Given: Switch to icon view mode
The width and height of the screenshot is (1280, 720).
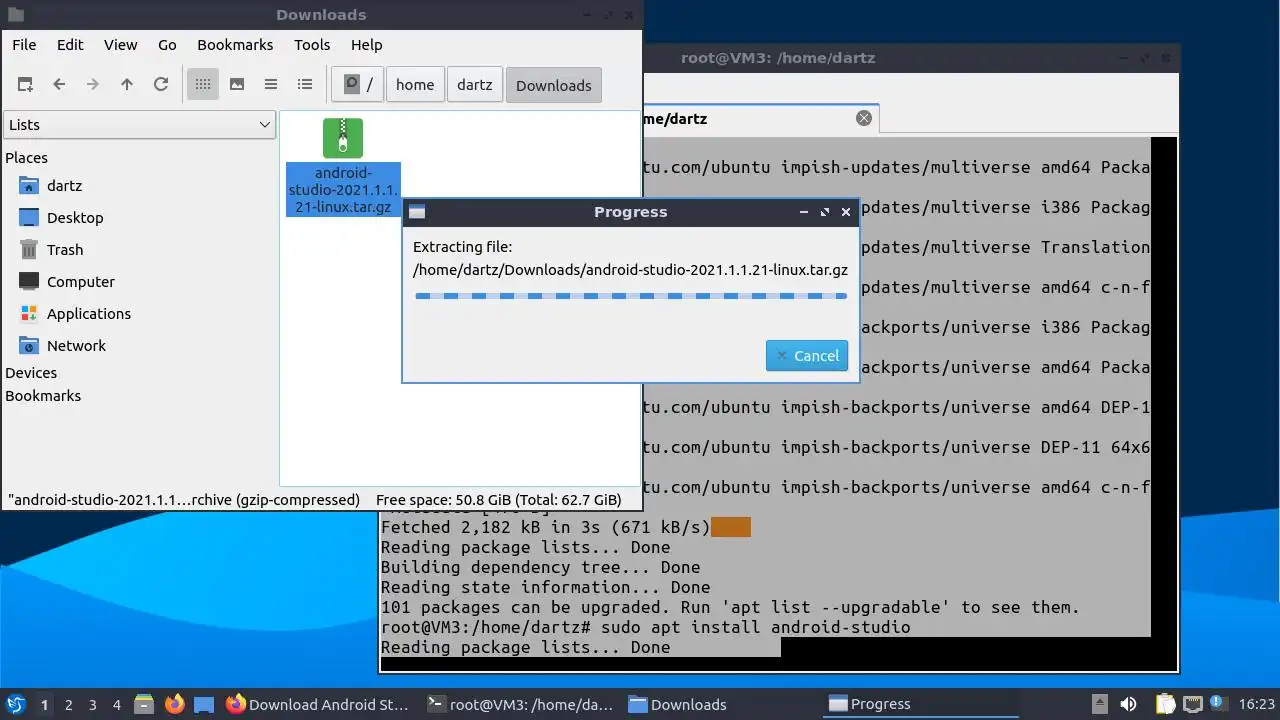Looking at the screenshot, I should click(203, 85).
